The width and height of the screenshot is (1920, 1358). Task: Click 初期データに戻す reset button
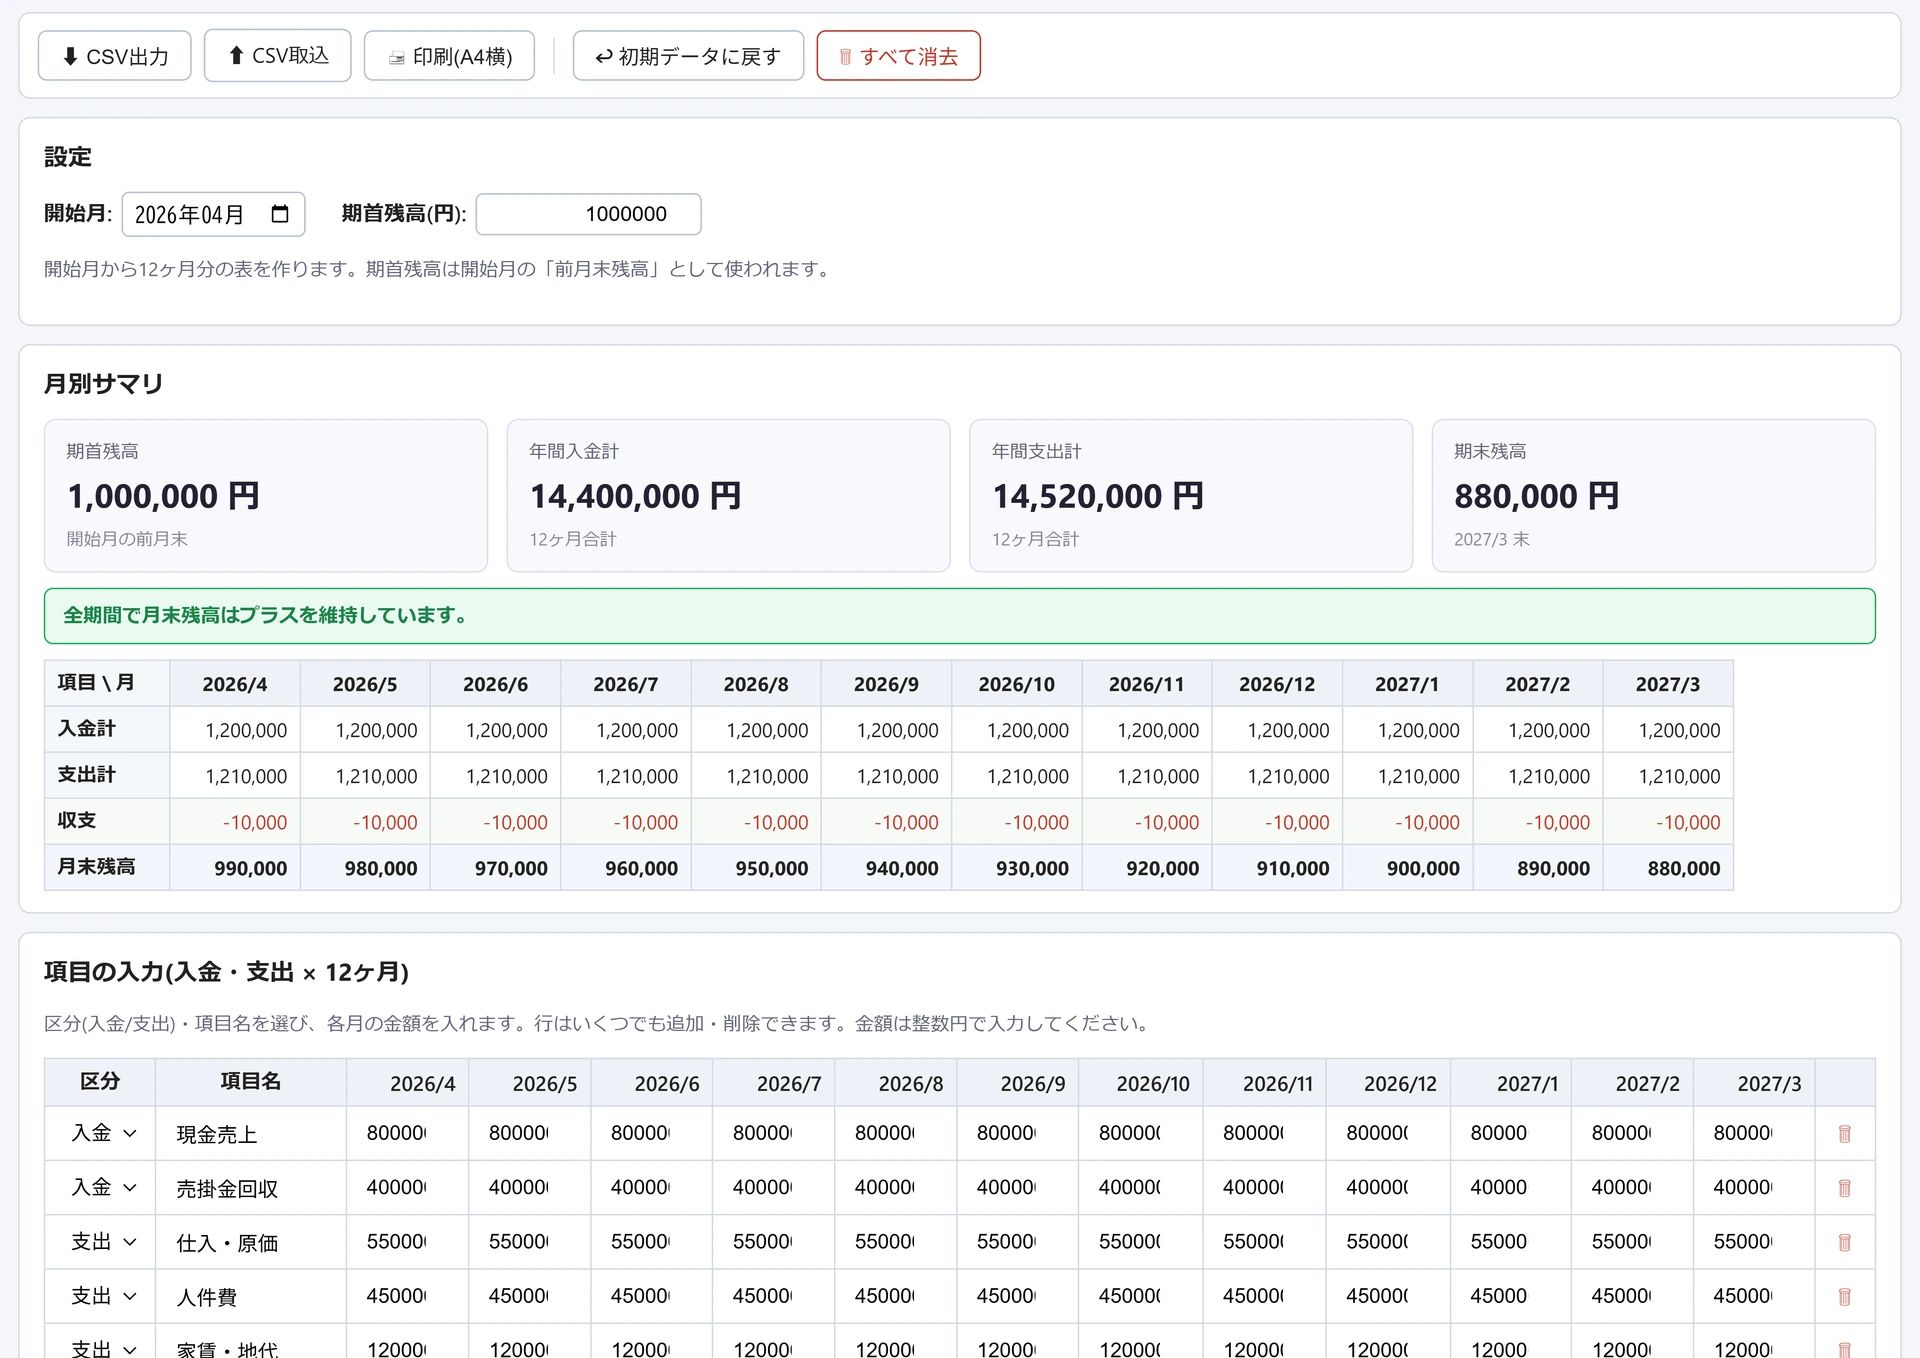coord(688,56)
